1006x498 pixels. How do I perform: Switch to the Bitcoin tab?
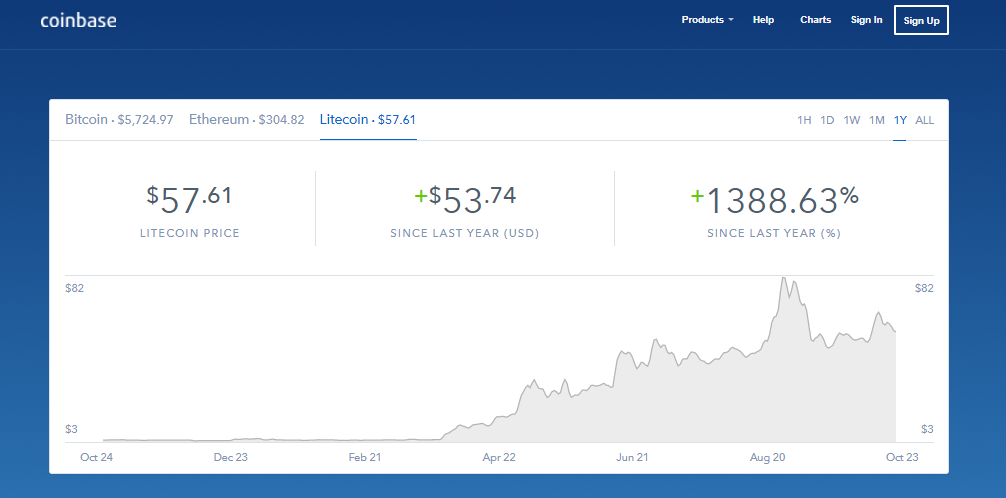(x=119, y=120)
